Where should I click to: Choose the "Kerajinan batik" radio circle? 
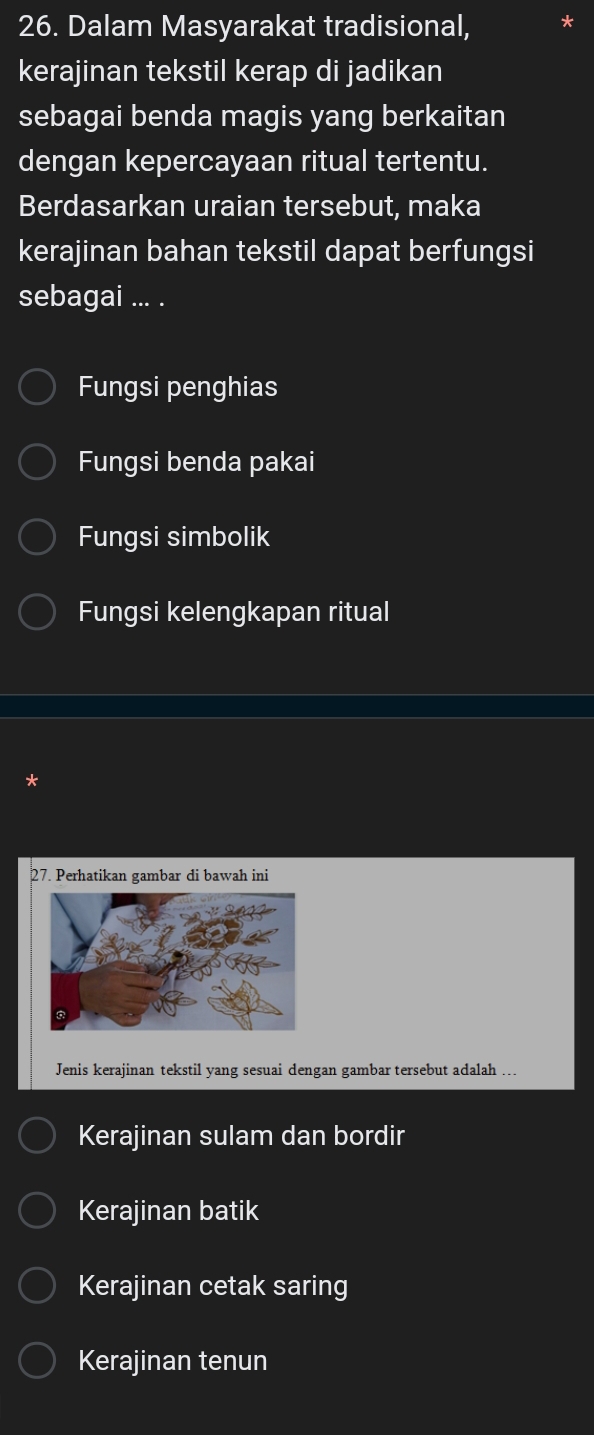(38, 1212)
